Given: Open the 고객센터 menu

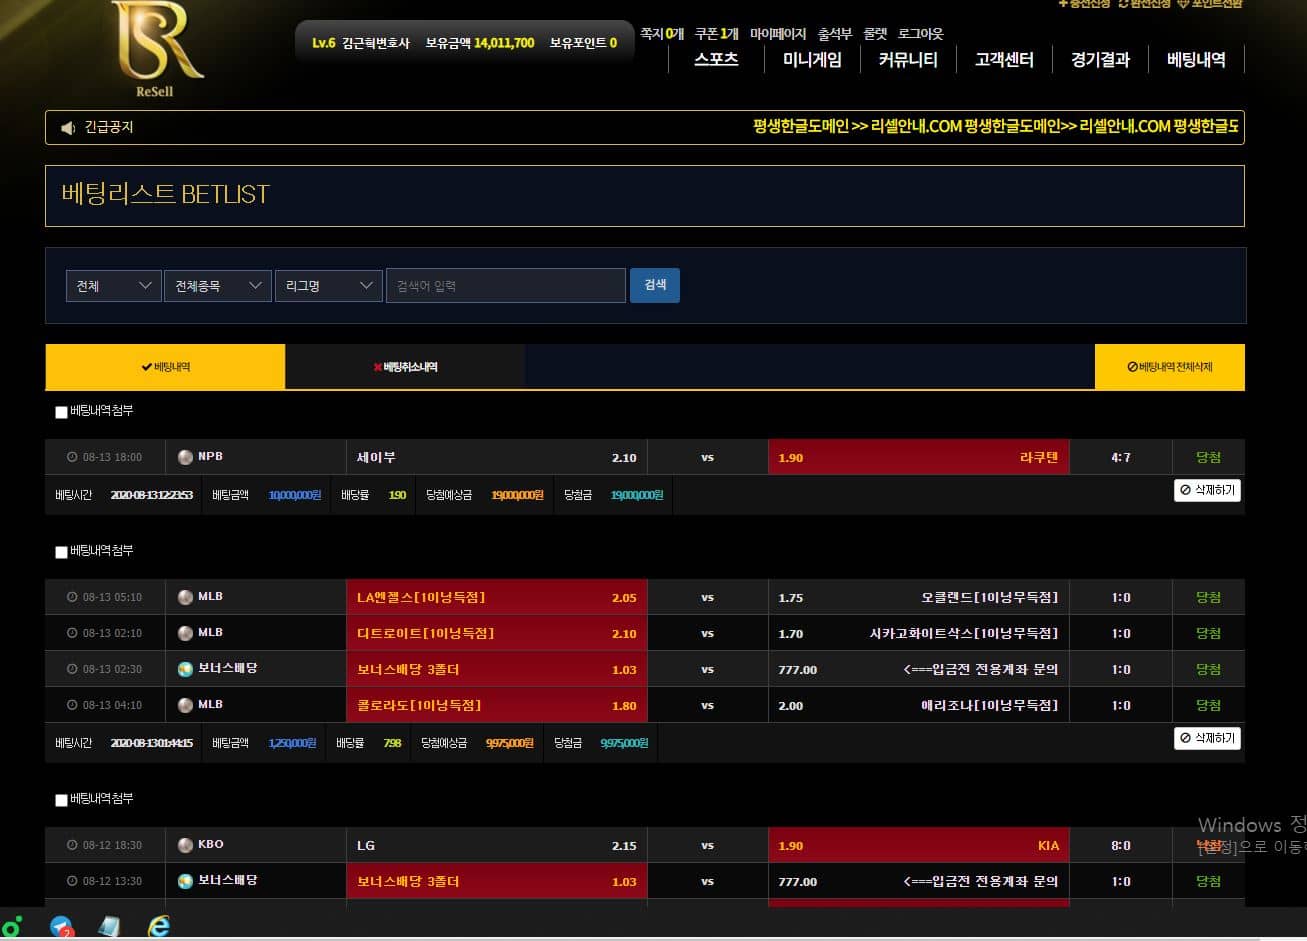Looking at the screenshot, I should [x=1004, y=60].
